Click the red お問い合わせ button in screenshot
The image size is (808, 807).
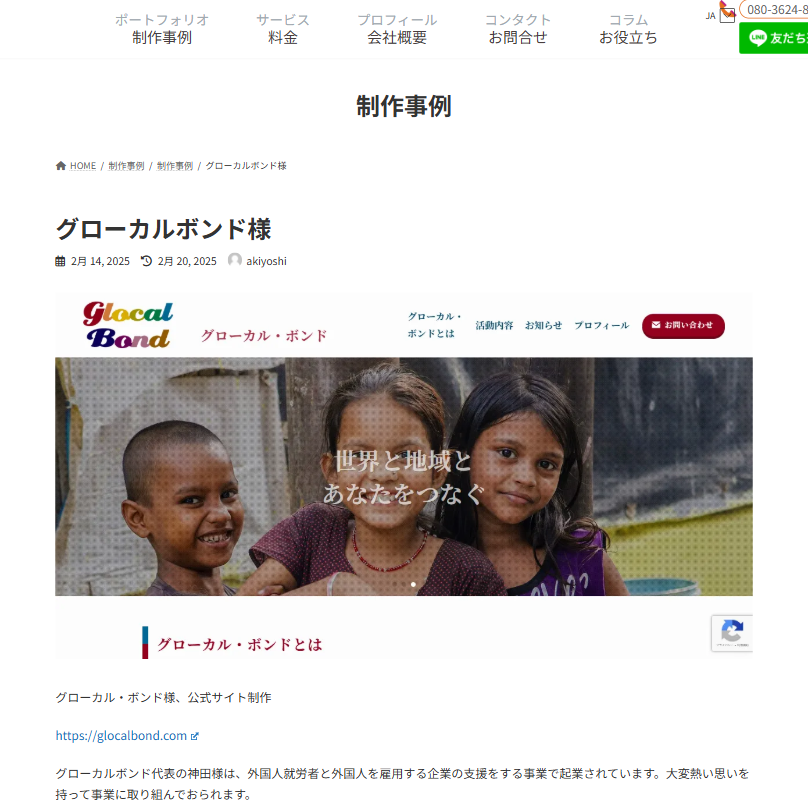coord(683,326)
